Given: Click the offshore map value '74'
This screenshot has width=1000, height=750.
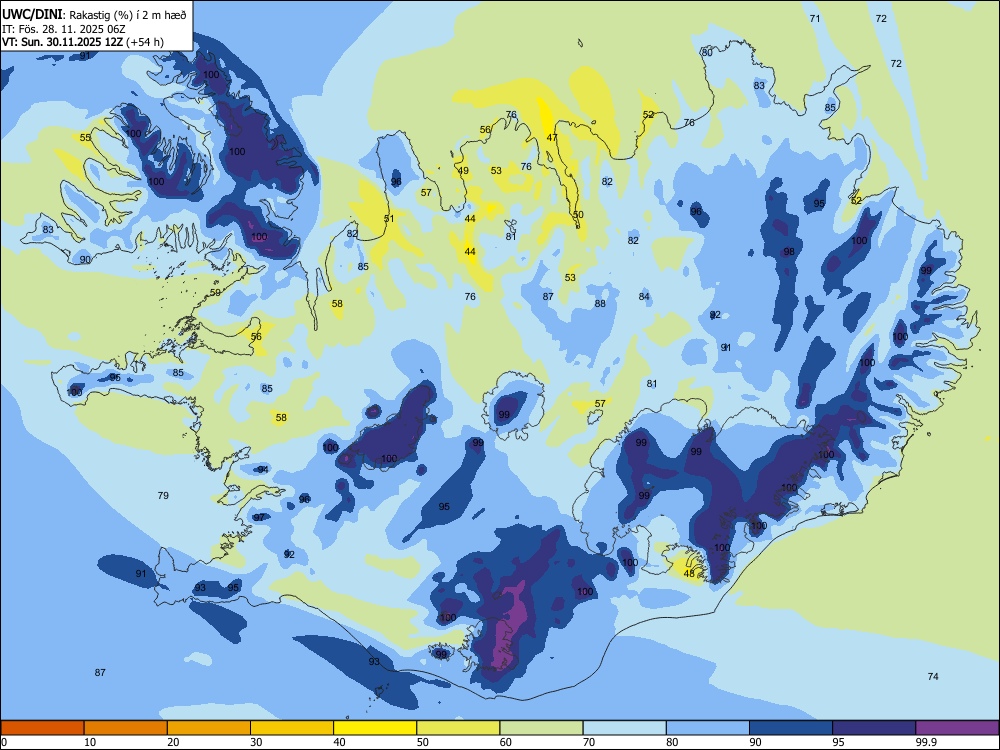Looking at the screenshot, I should (x=933, y=676).
